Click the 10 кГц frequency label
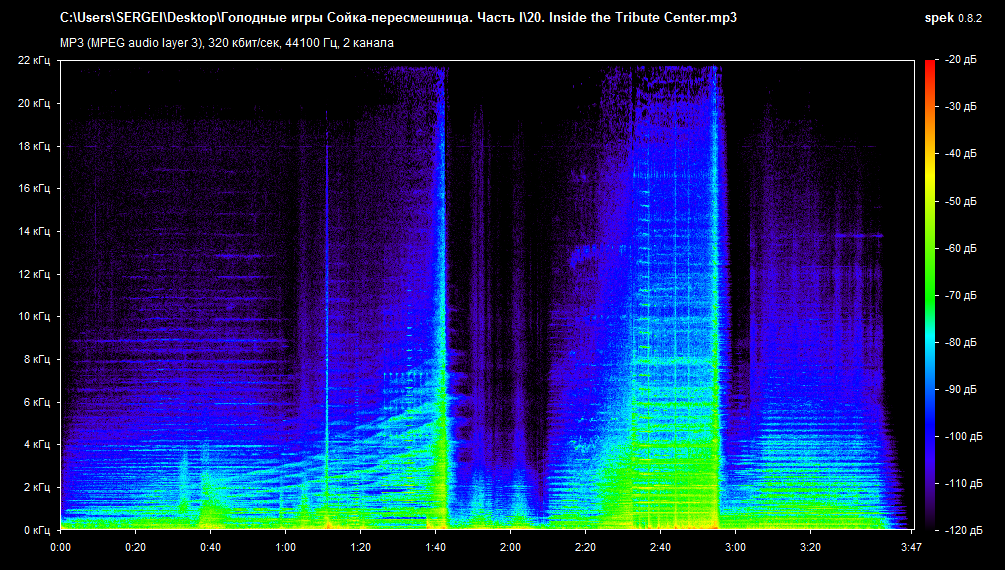This screenshot has width=1005, height=570. click(33, 317)
